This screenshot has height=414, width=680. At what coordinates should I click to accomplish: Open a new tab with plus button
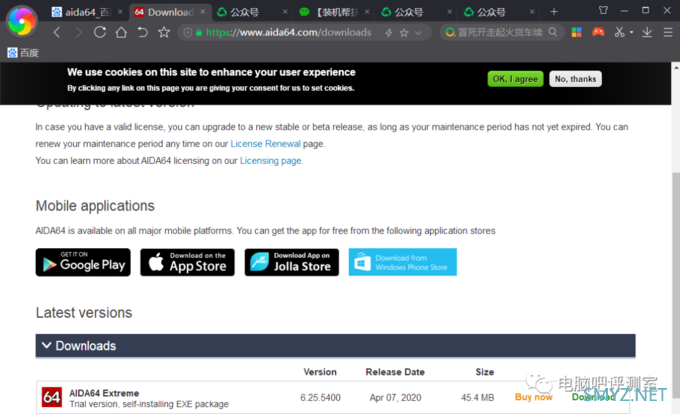coord(554,12)
